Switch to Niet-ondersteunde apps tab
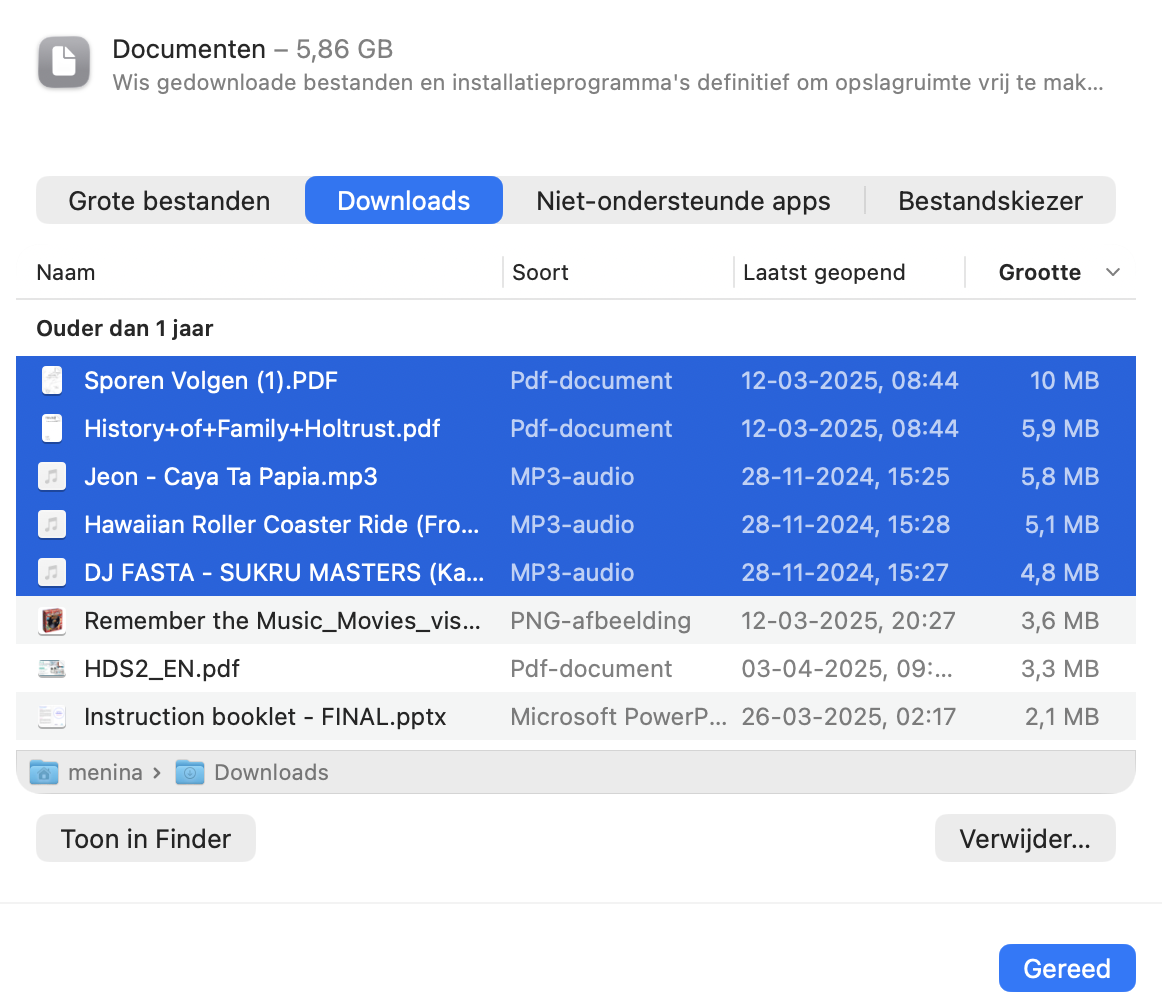This screenshot has width=1162, height=1006. point(683,200)
